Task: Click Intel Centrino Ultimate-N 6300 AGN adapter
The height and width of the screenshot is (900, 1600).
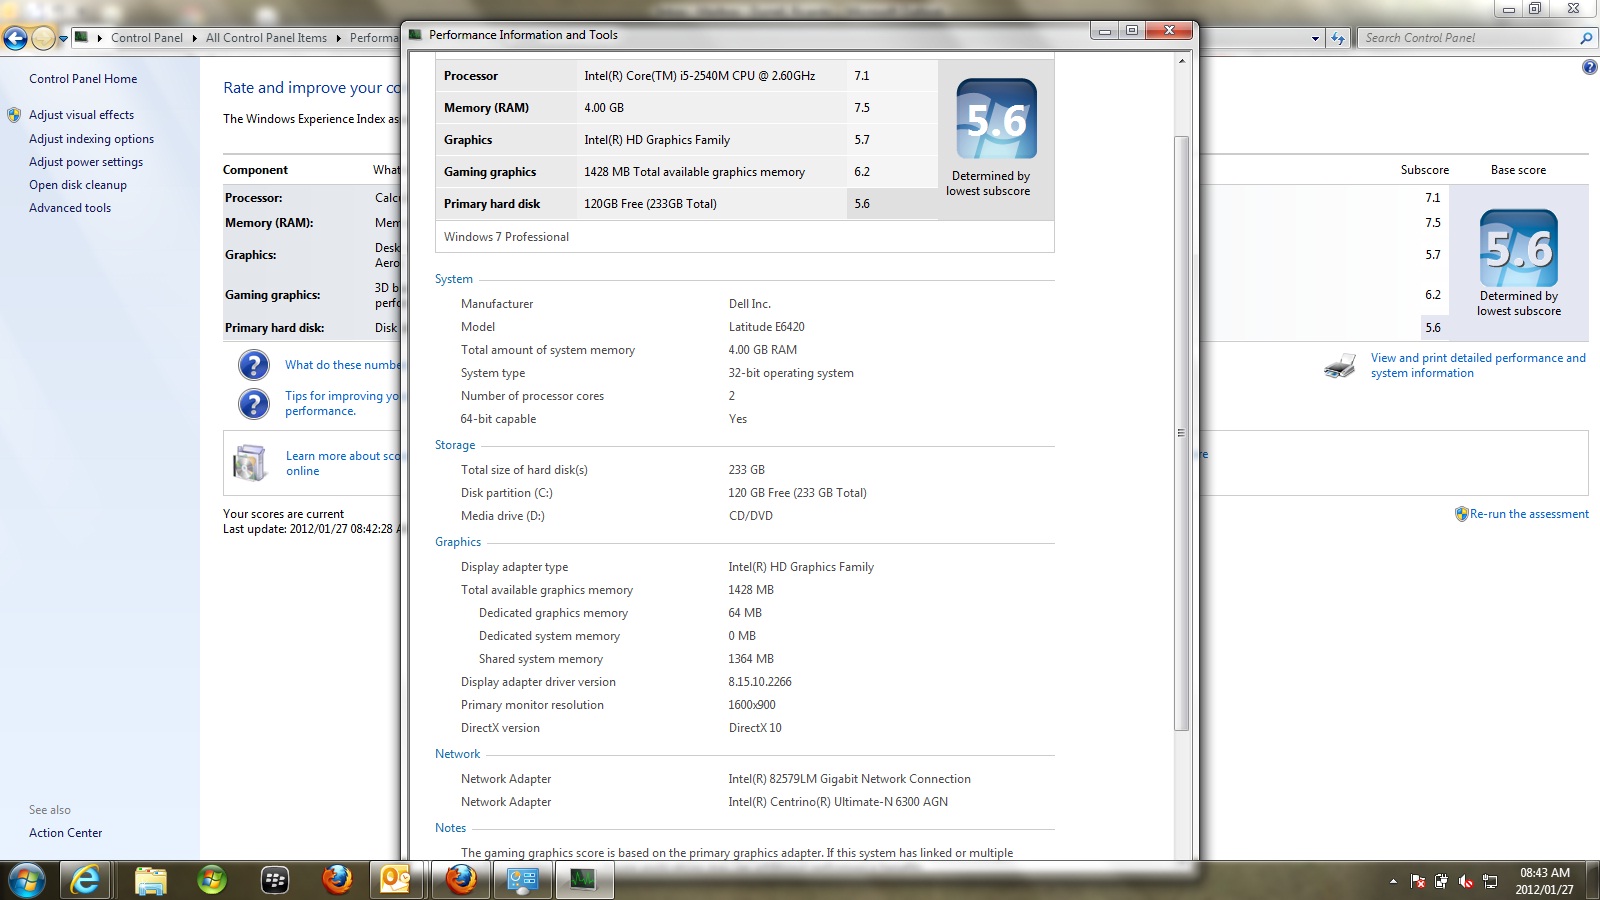Action: [838, 802]
